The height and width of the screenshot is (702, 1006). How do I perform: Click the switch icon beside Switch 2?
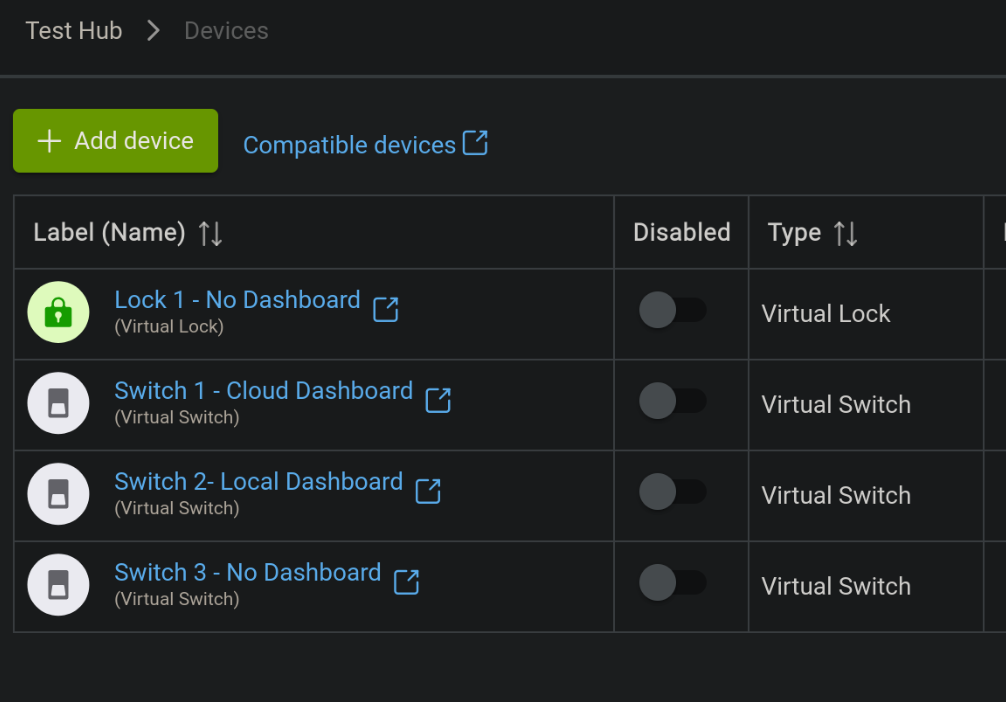(58, 494)
